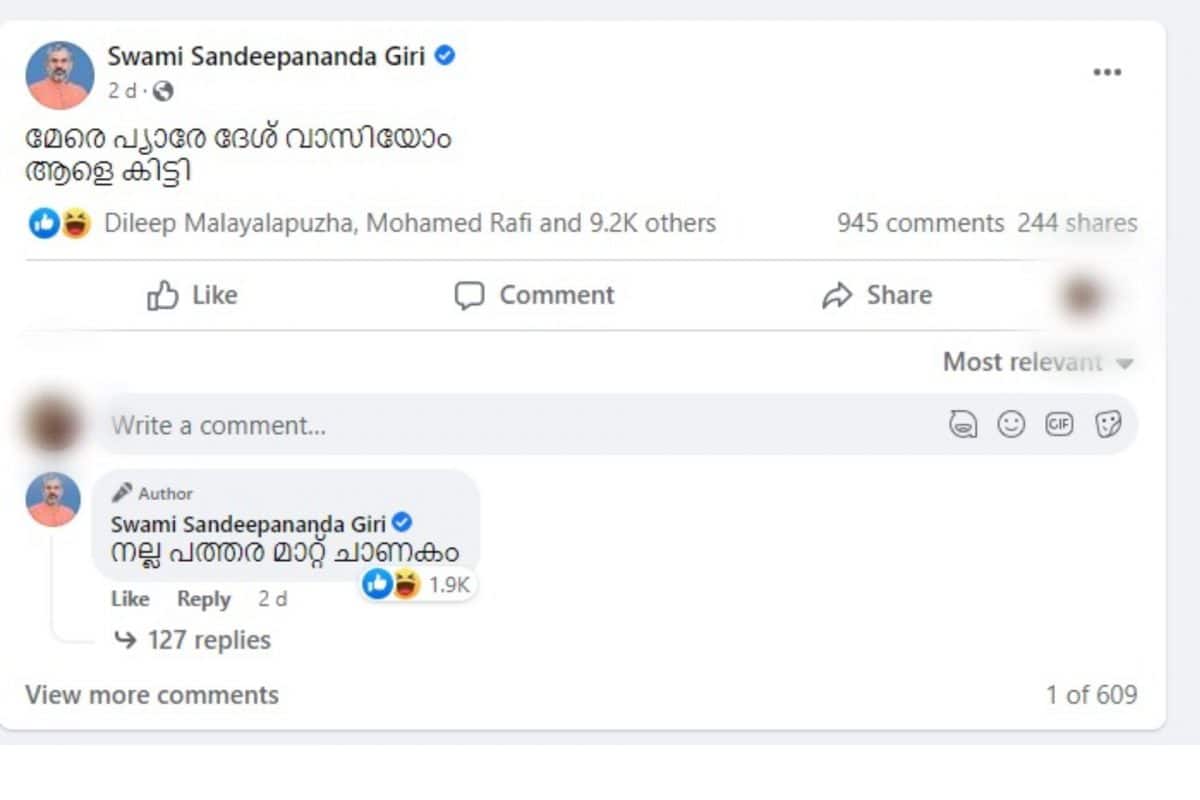Open the Most relevant sort dropdown
This screenshot has width=1200, height=800.
click(1038, 362)
